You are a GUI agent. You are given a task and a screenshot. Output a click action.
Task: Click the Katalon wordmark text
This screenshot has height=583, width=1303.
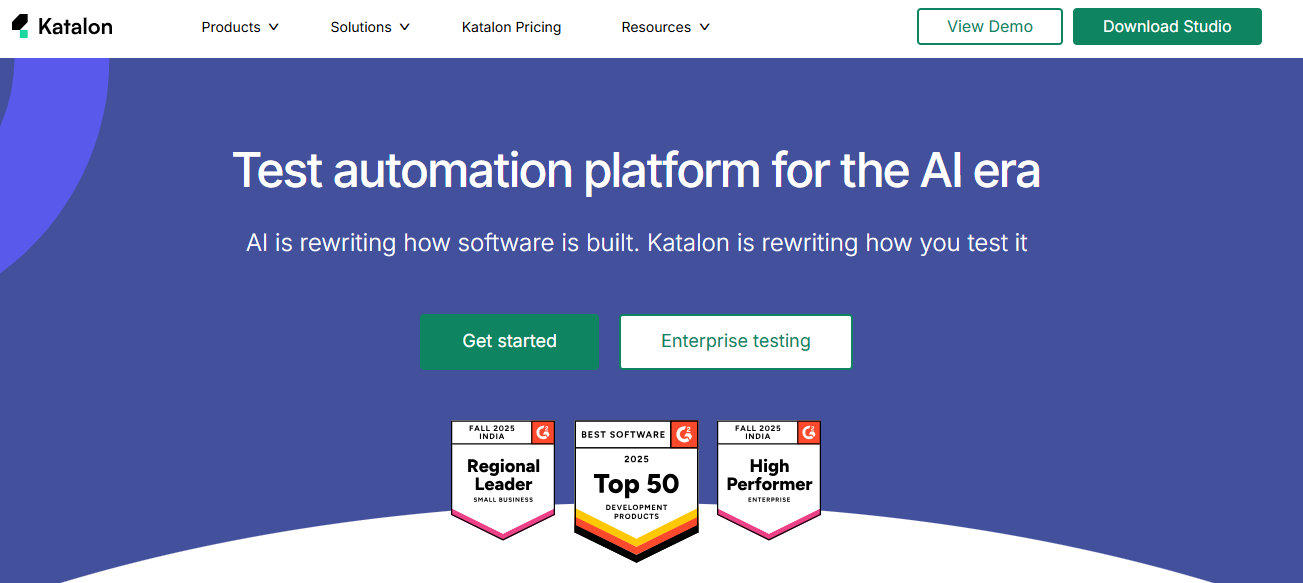(75, 27)
